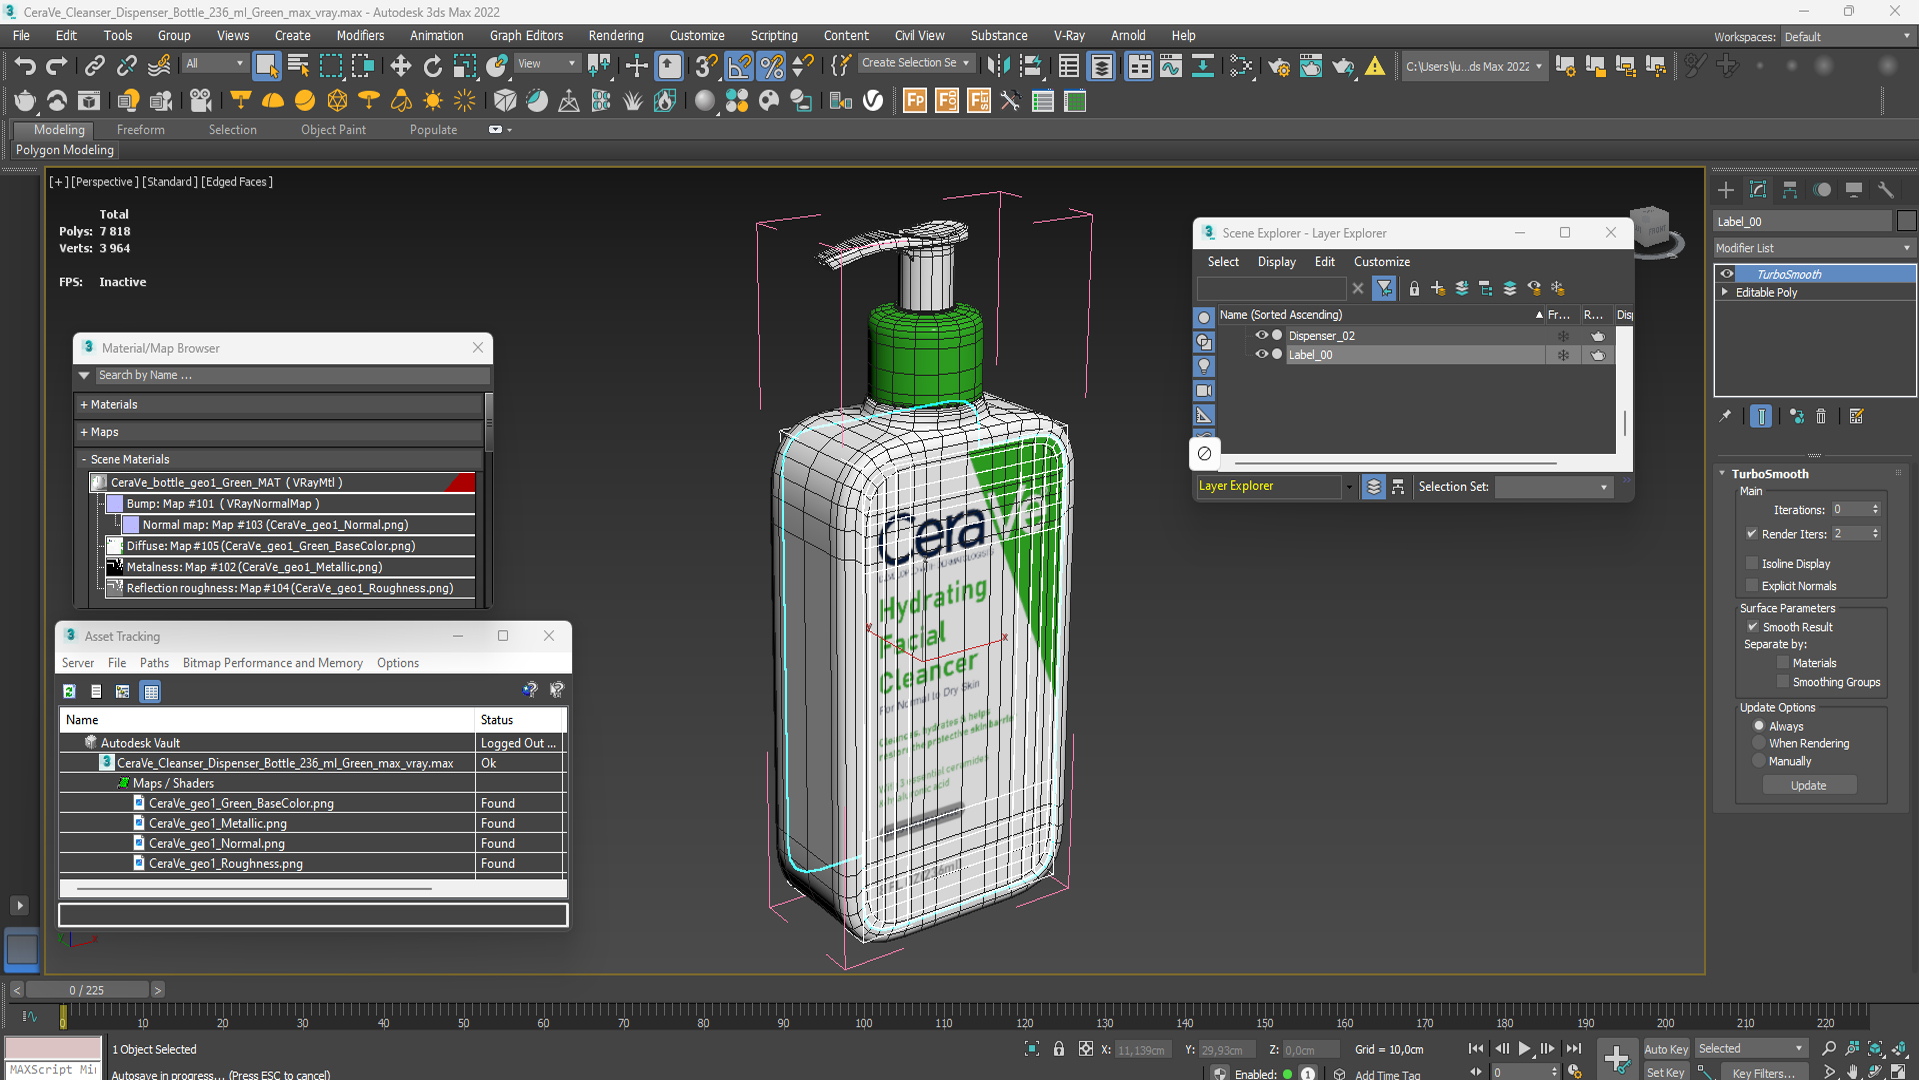Click lock icon in Scene Explorer toolbar
The image size is (1920, 1080).
pyautogui.click(x=1414, y=289)
